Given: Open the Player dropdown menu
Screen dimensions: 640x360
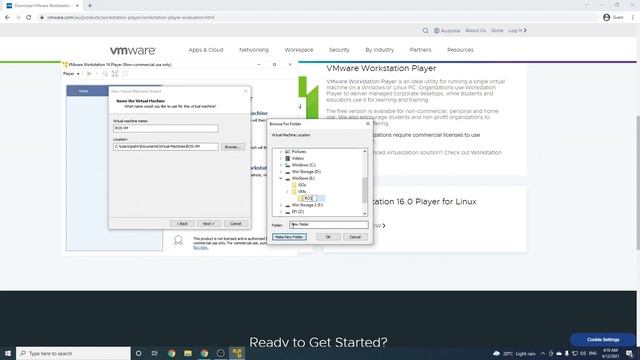Looking at the screenshot, I should [71, 74].
